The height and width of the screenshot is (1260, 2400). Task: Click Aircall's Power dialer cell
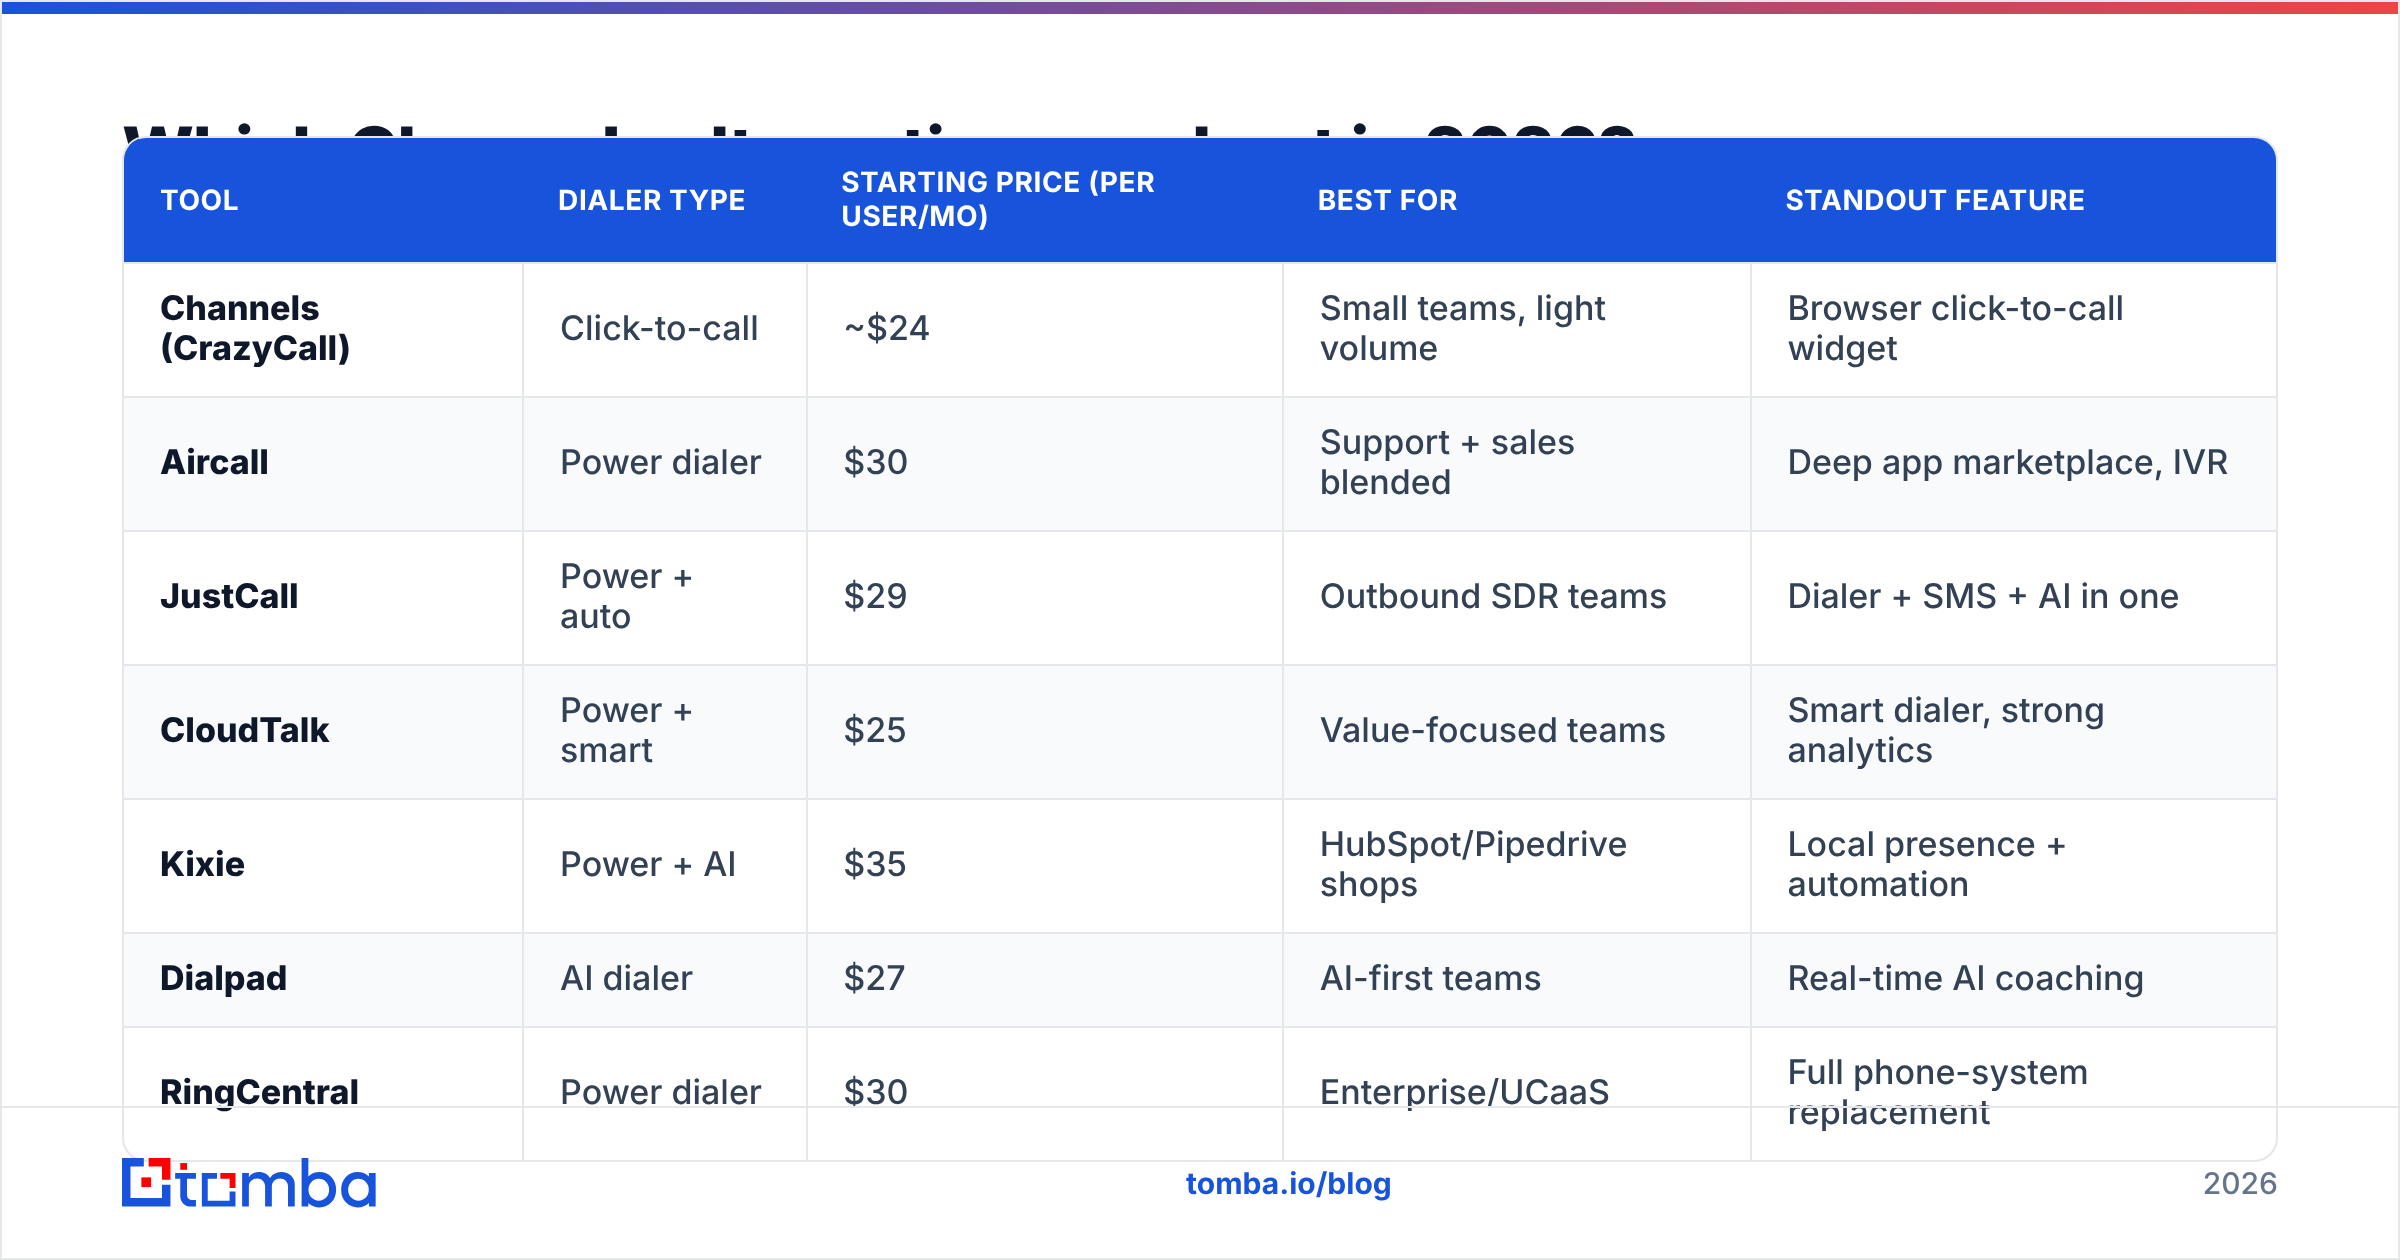pos(660,462)
